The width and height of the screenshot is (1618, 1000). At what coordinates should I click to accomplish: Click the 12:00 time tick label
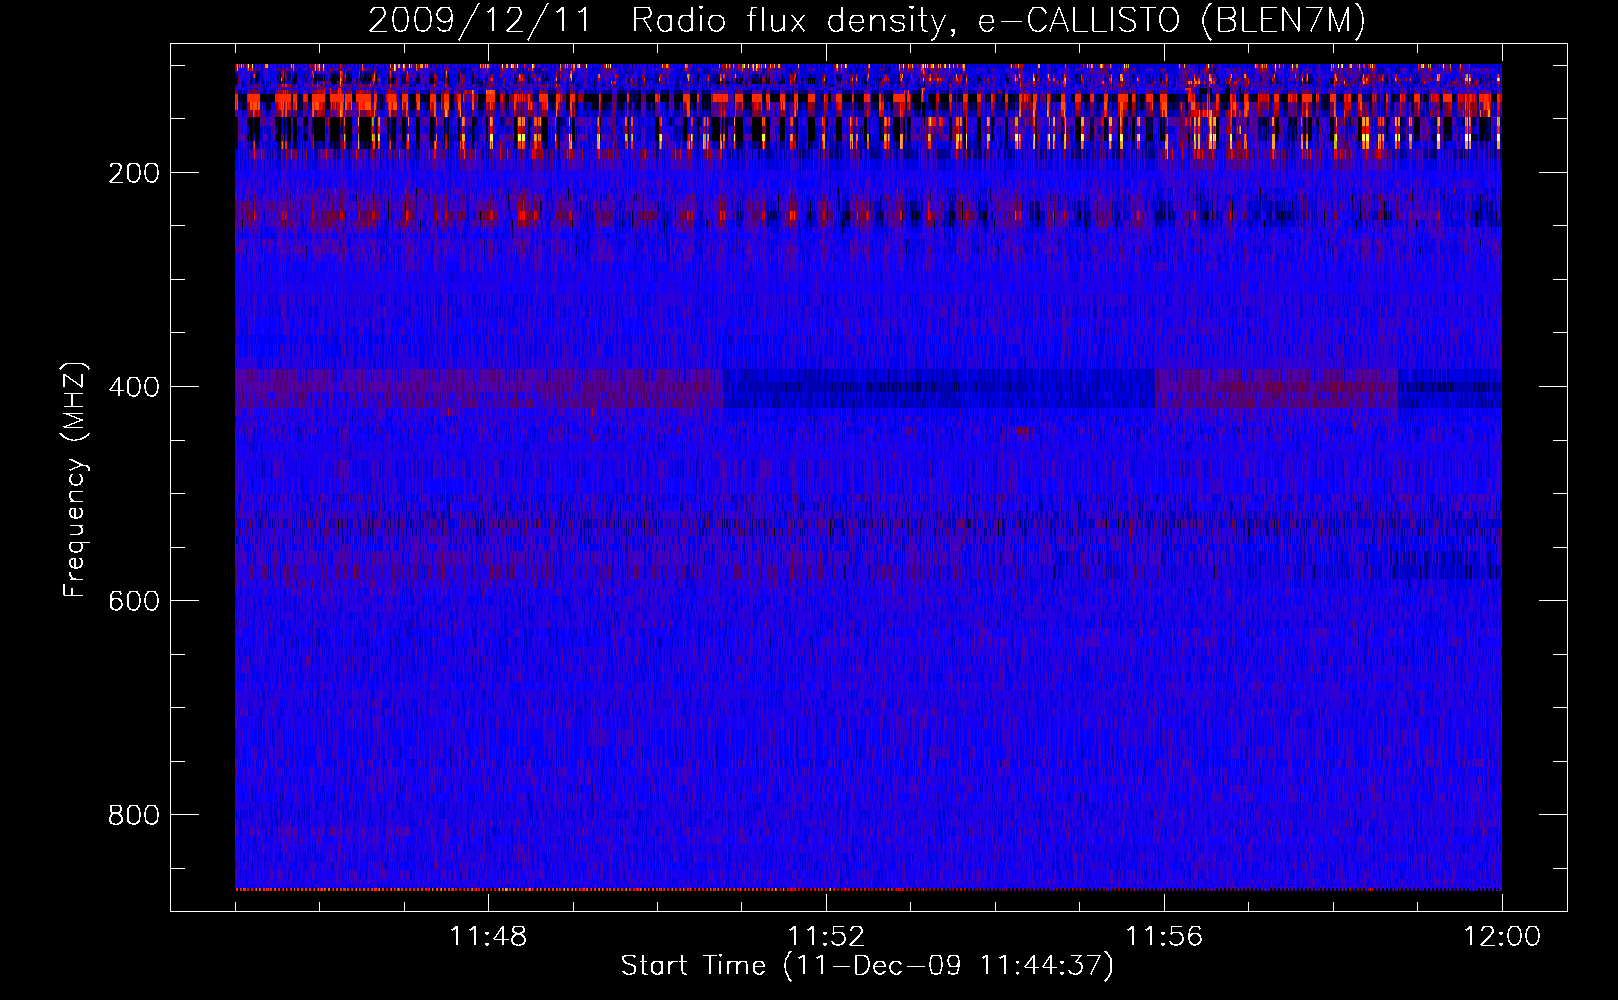pos(1502,937)
